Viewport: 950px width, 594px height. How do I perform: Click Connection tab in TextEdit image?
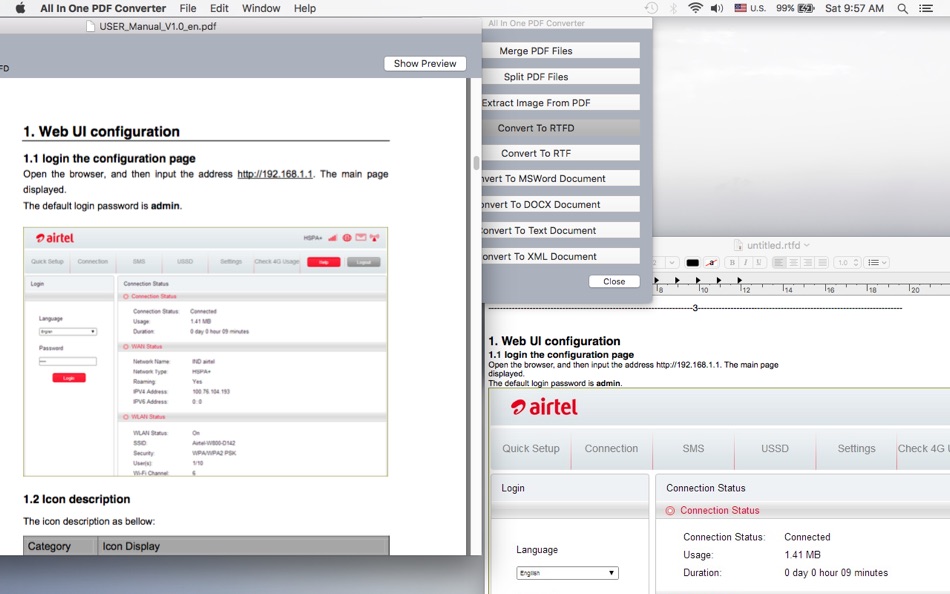pyautogui.click(x=611, y=449)
